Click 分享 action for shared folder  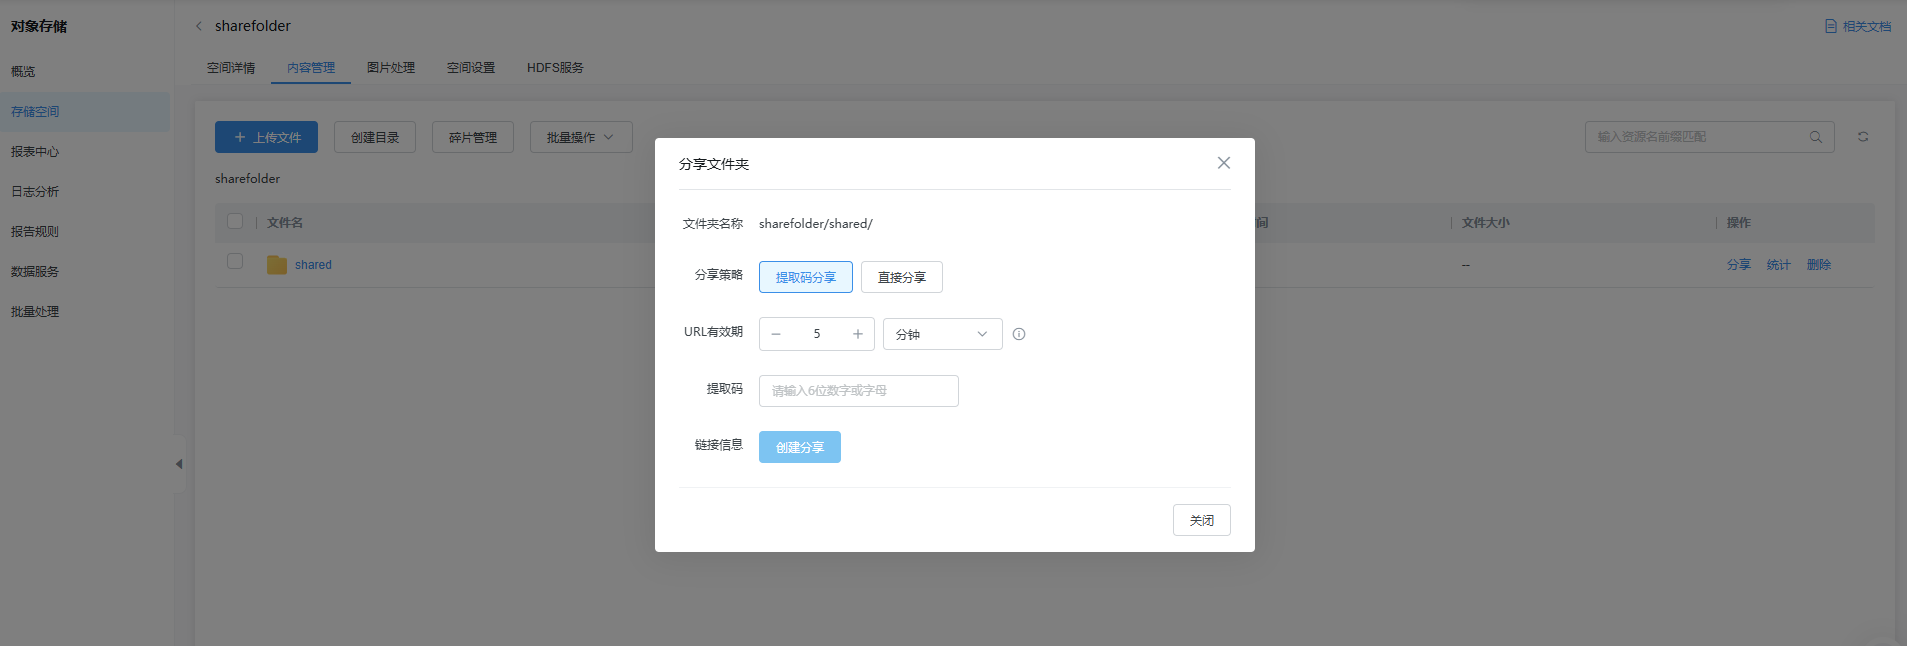coord(1739,265)
